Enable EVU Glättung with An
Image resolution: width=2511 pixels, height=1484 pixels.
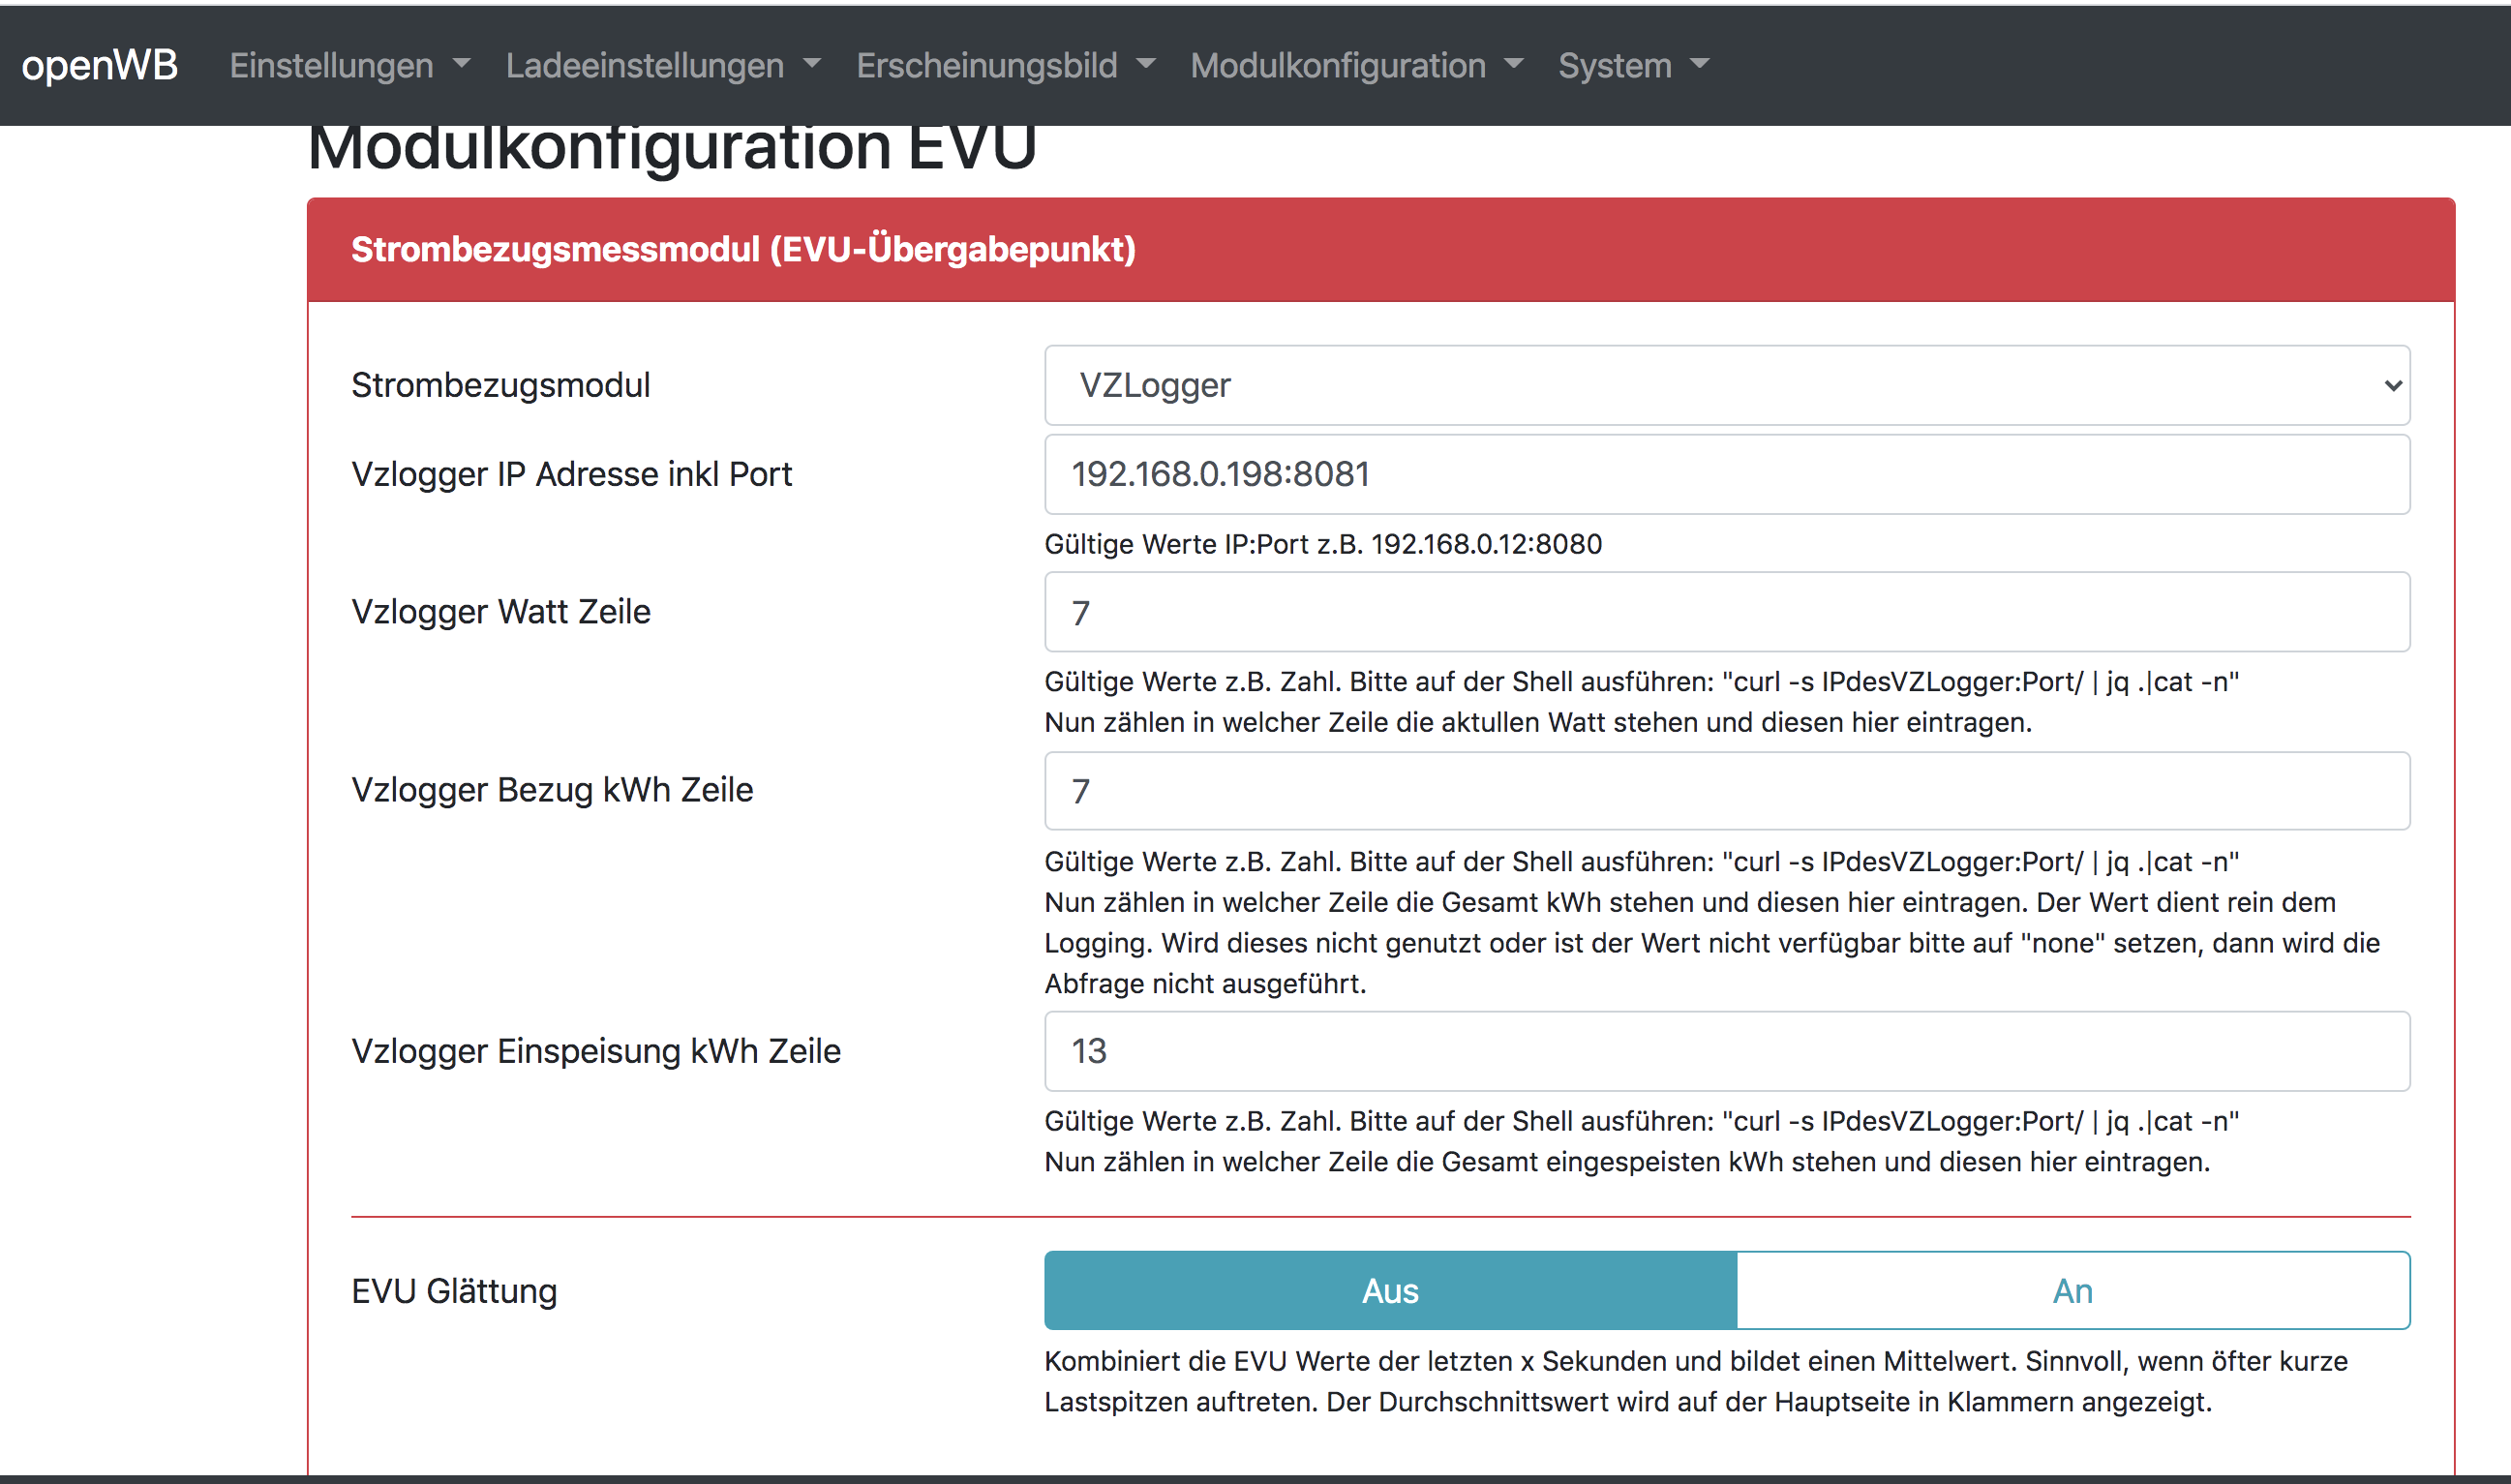2072,1291
